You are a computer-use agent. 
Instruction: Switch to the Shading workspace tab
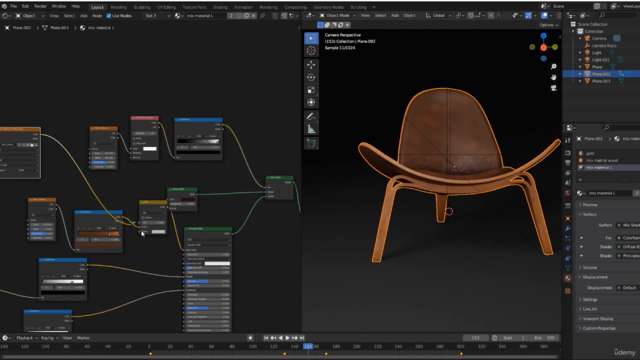click(220, 7)
